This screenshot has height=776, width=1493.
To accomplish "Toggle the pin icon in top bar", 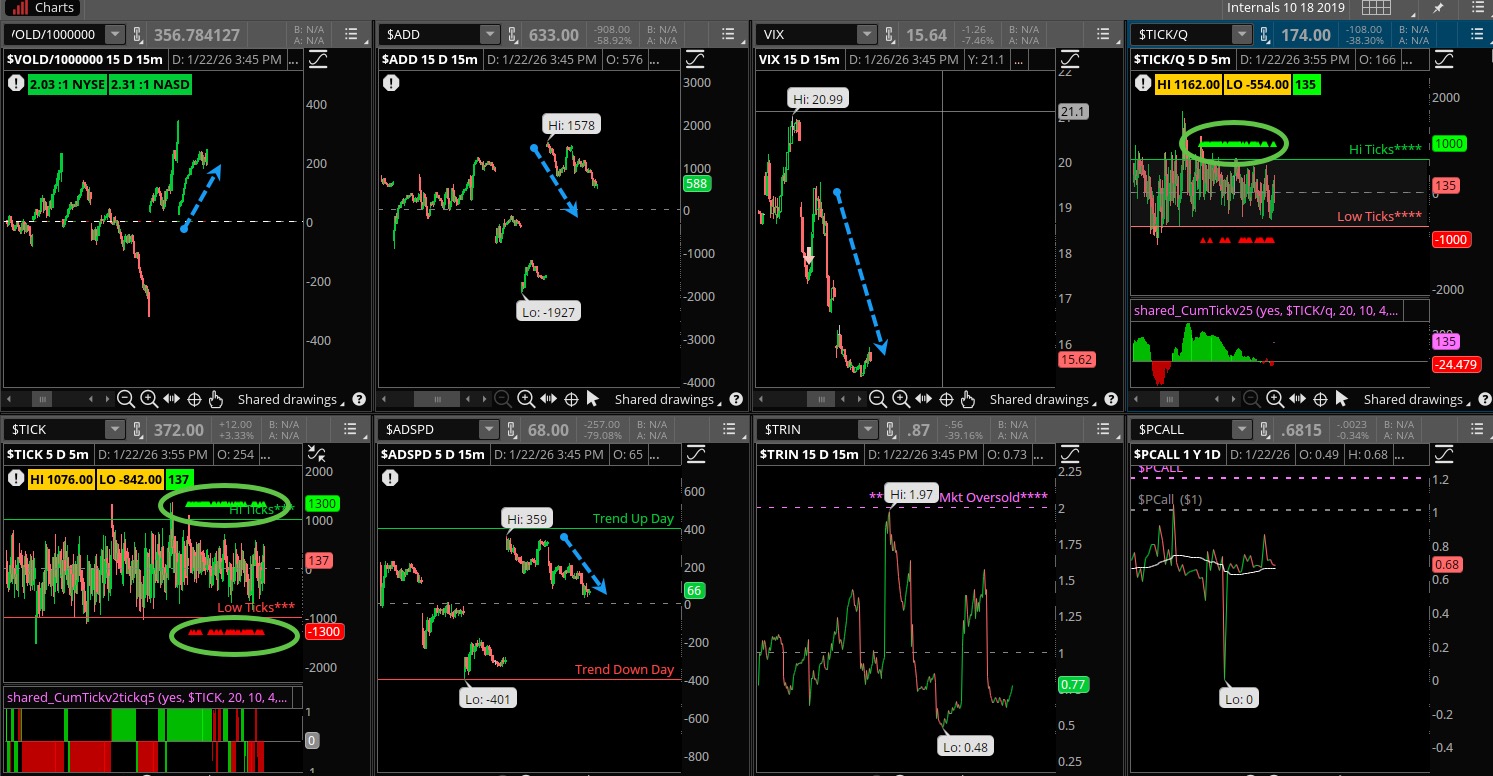I will tap(1438, 8).
